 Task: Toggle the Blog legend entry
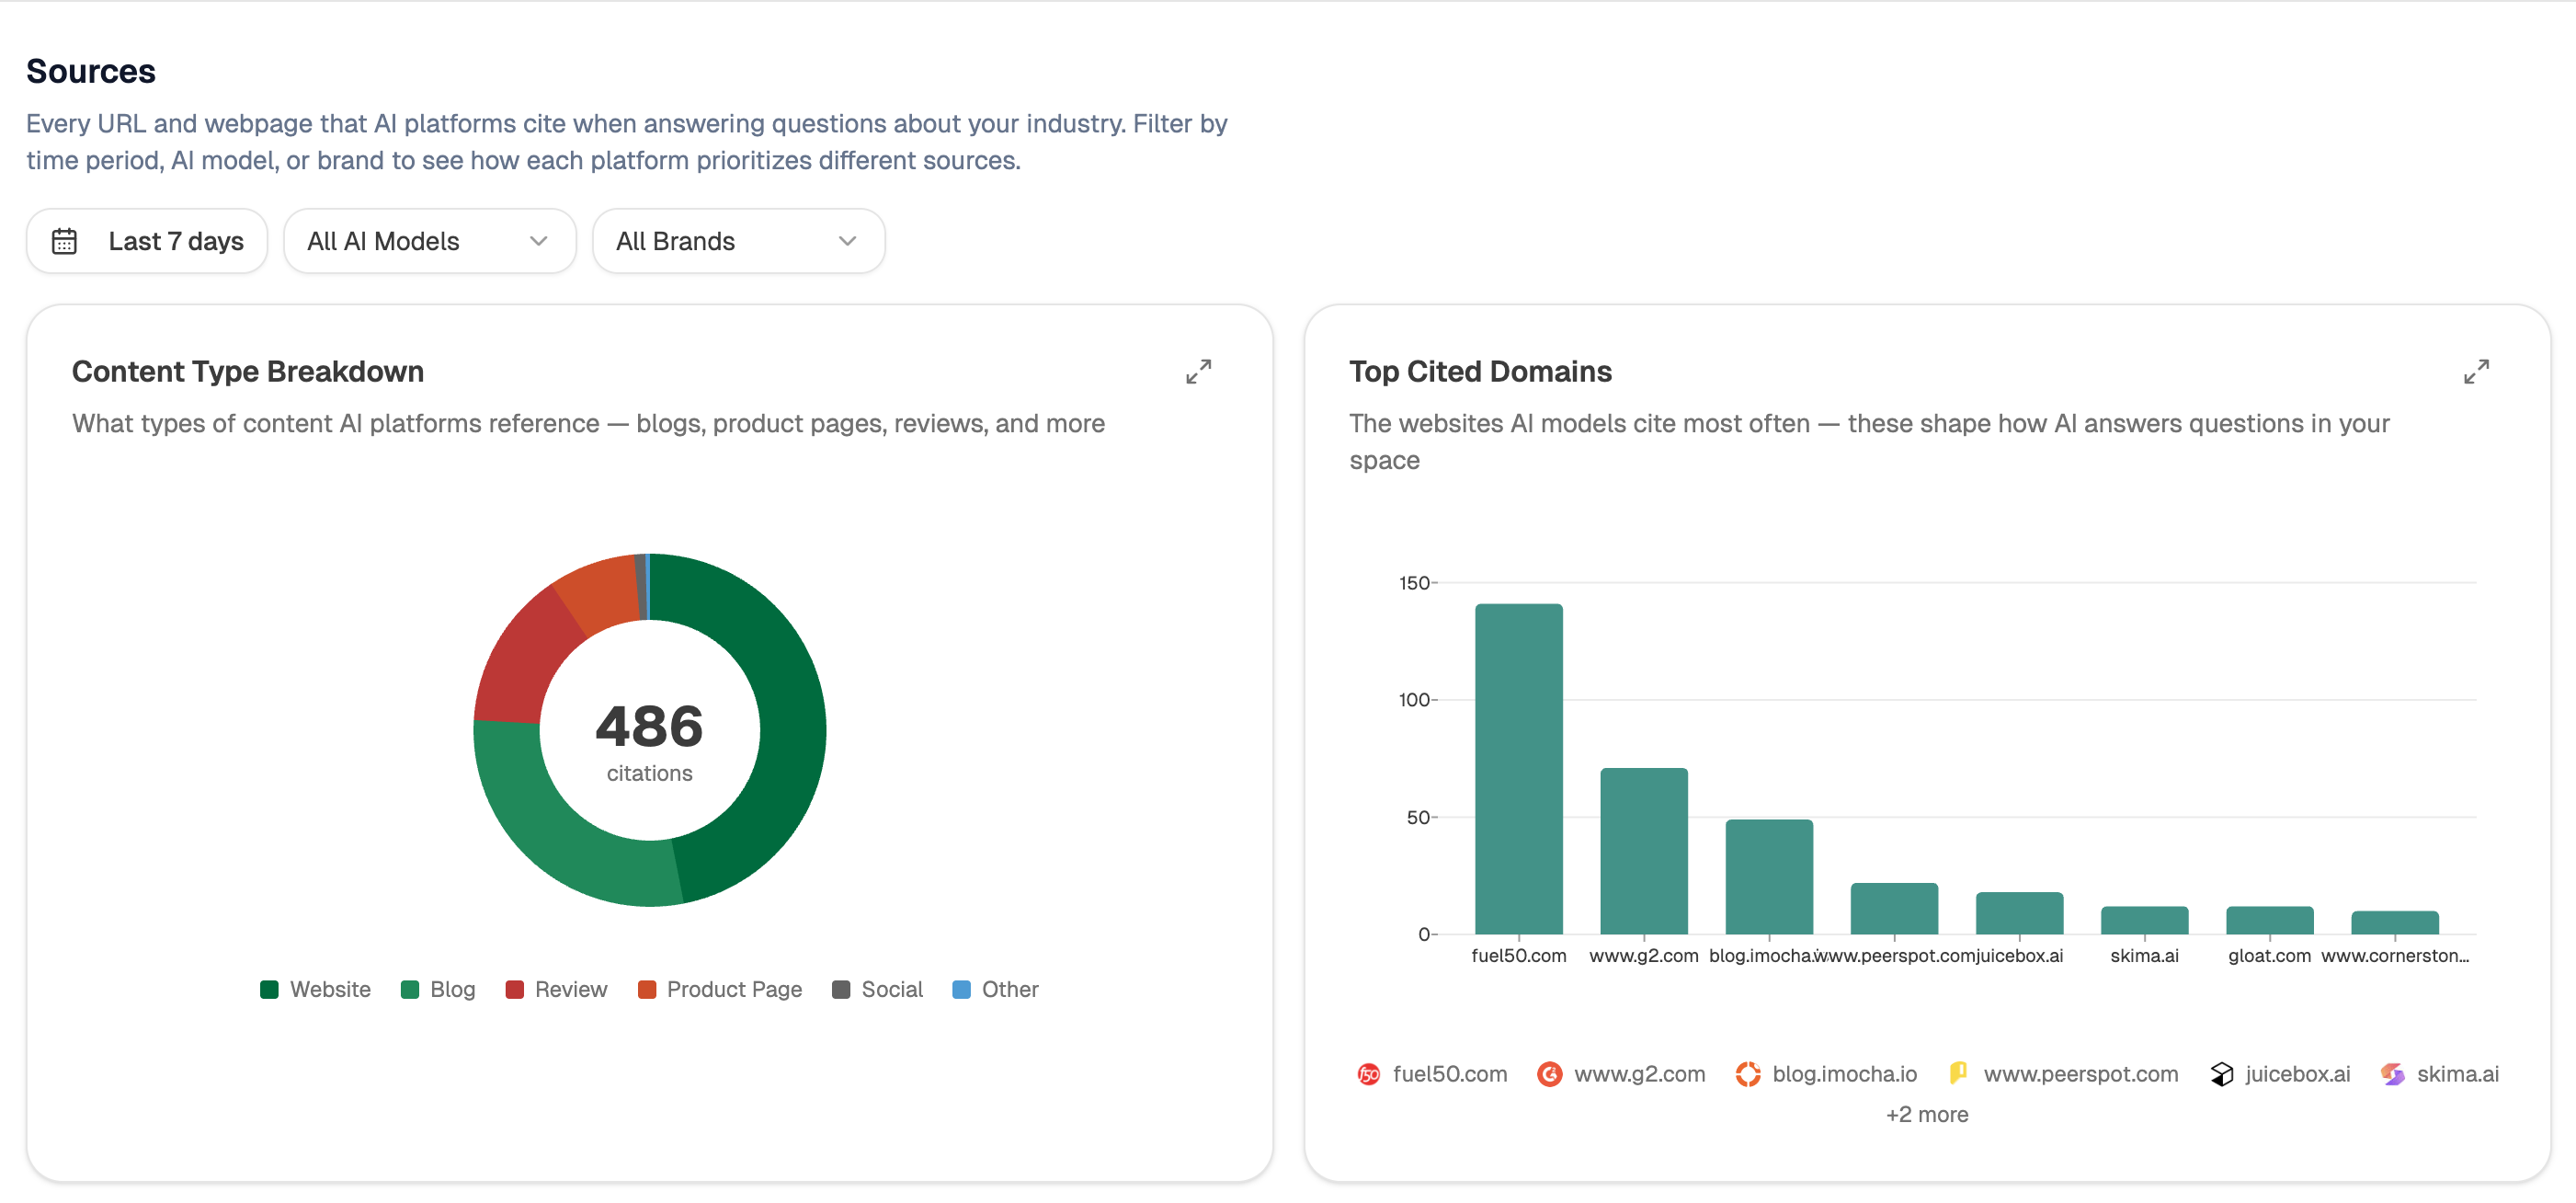click(x=438, y=989)
